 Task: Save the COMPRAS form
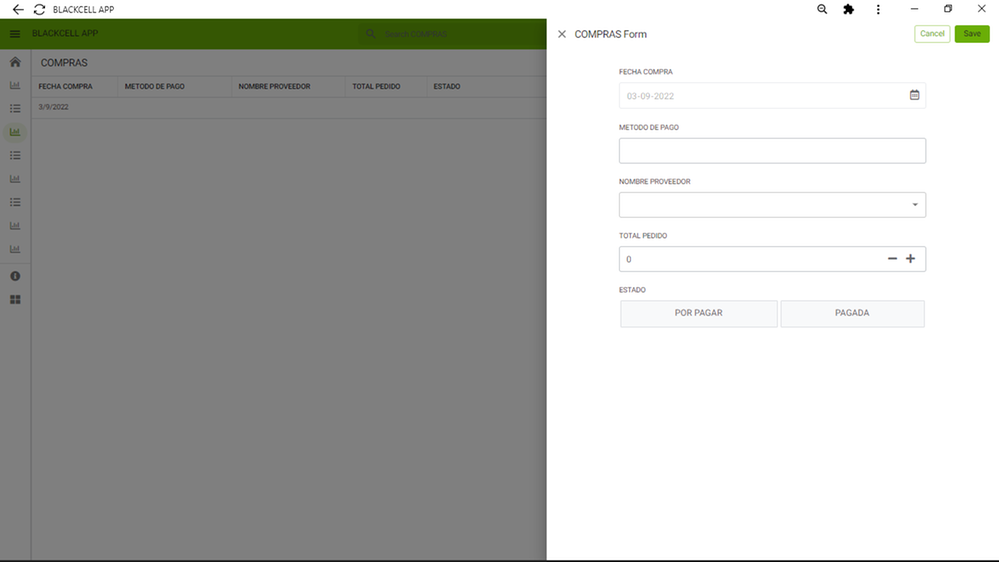coord(972,34)
